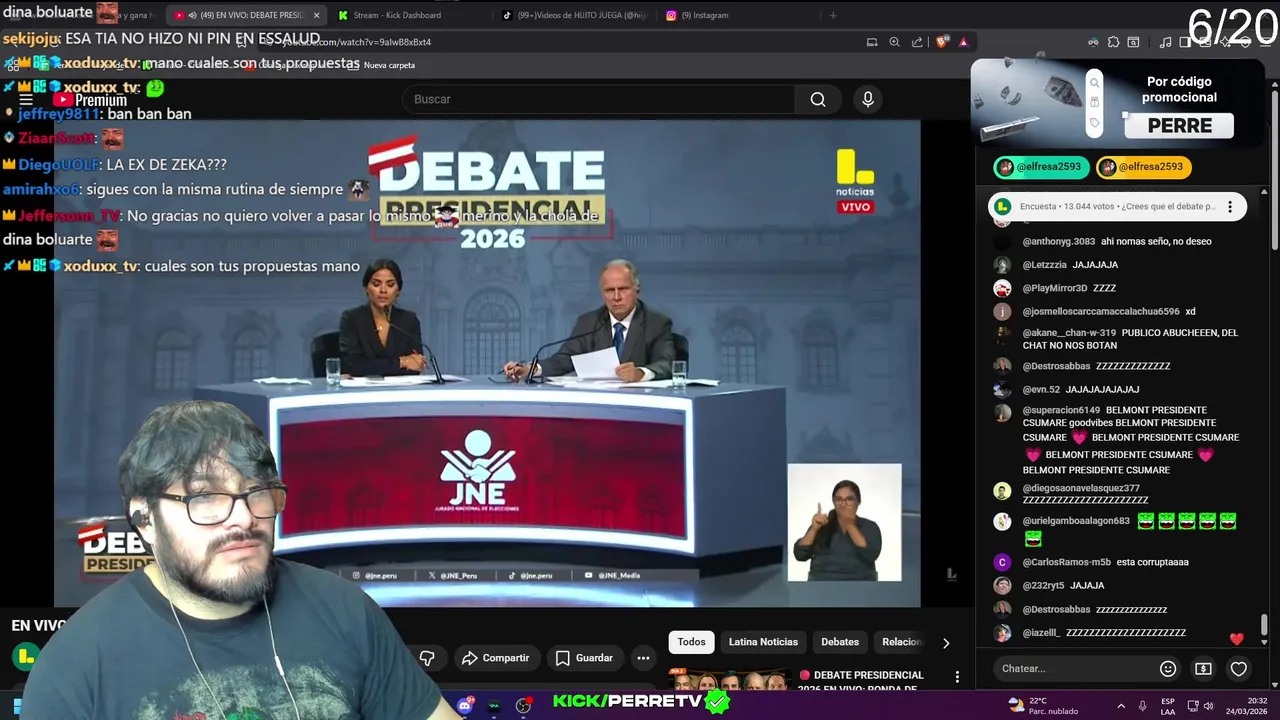Click the debate video player
1280x720 pixels.
(x=487, y=363)
